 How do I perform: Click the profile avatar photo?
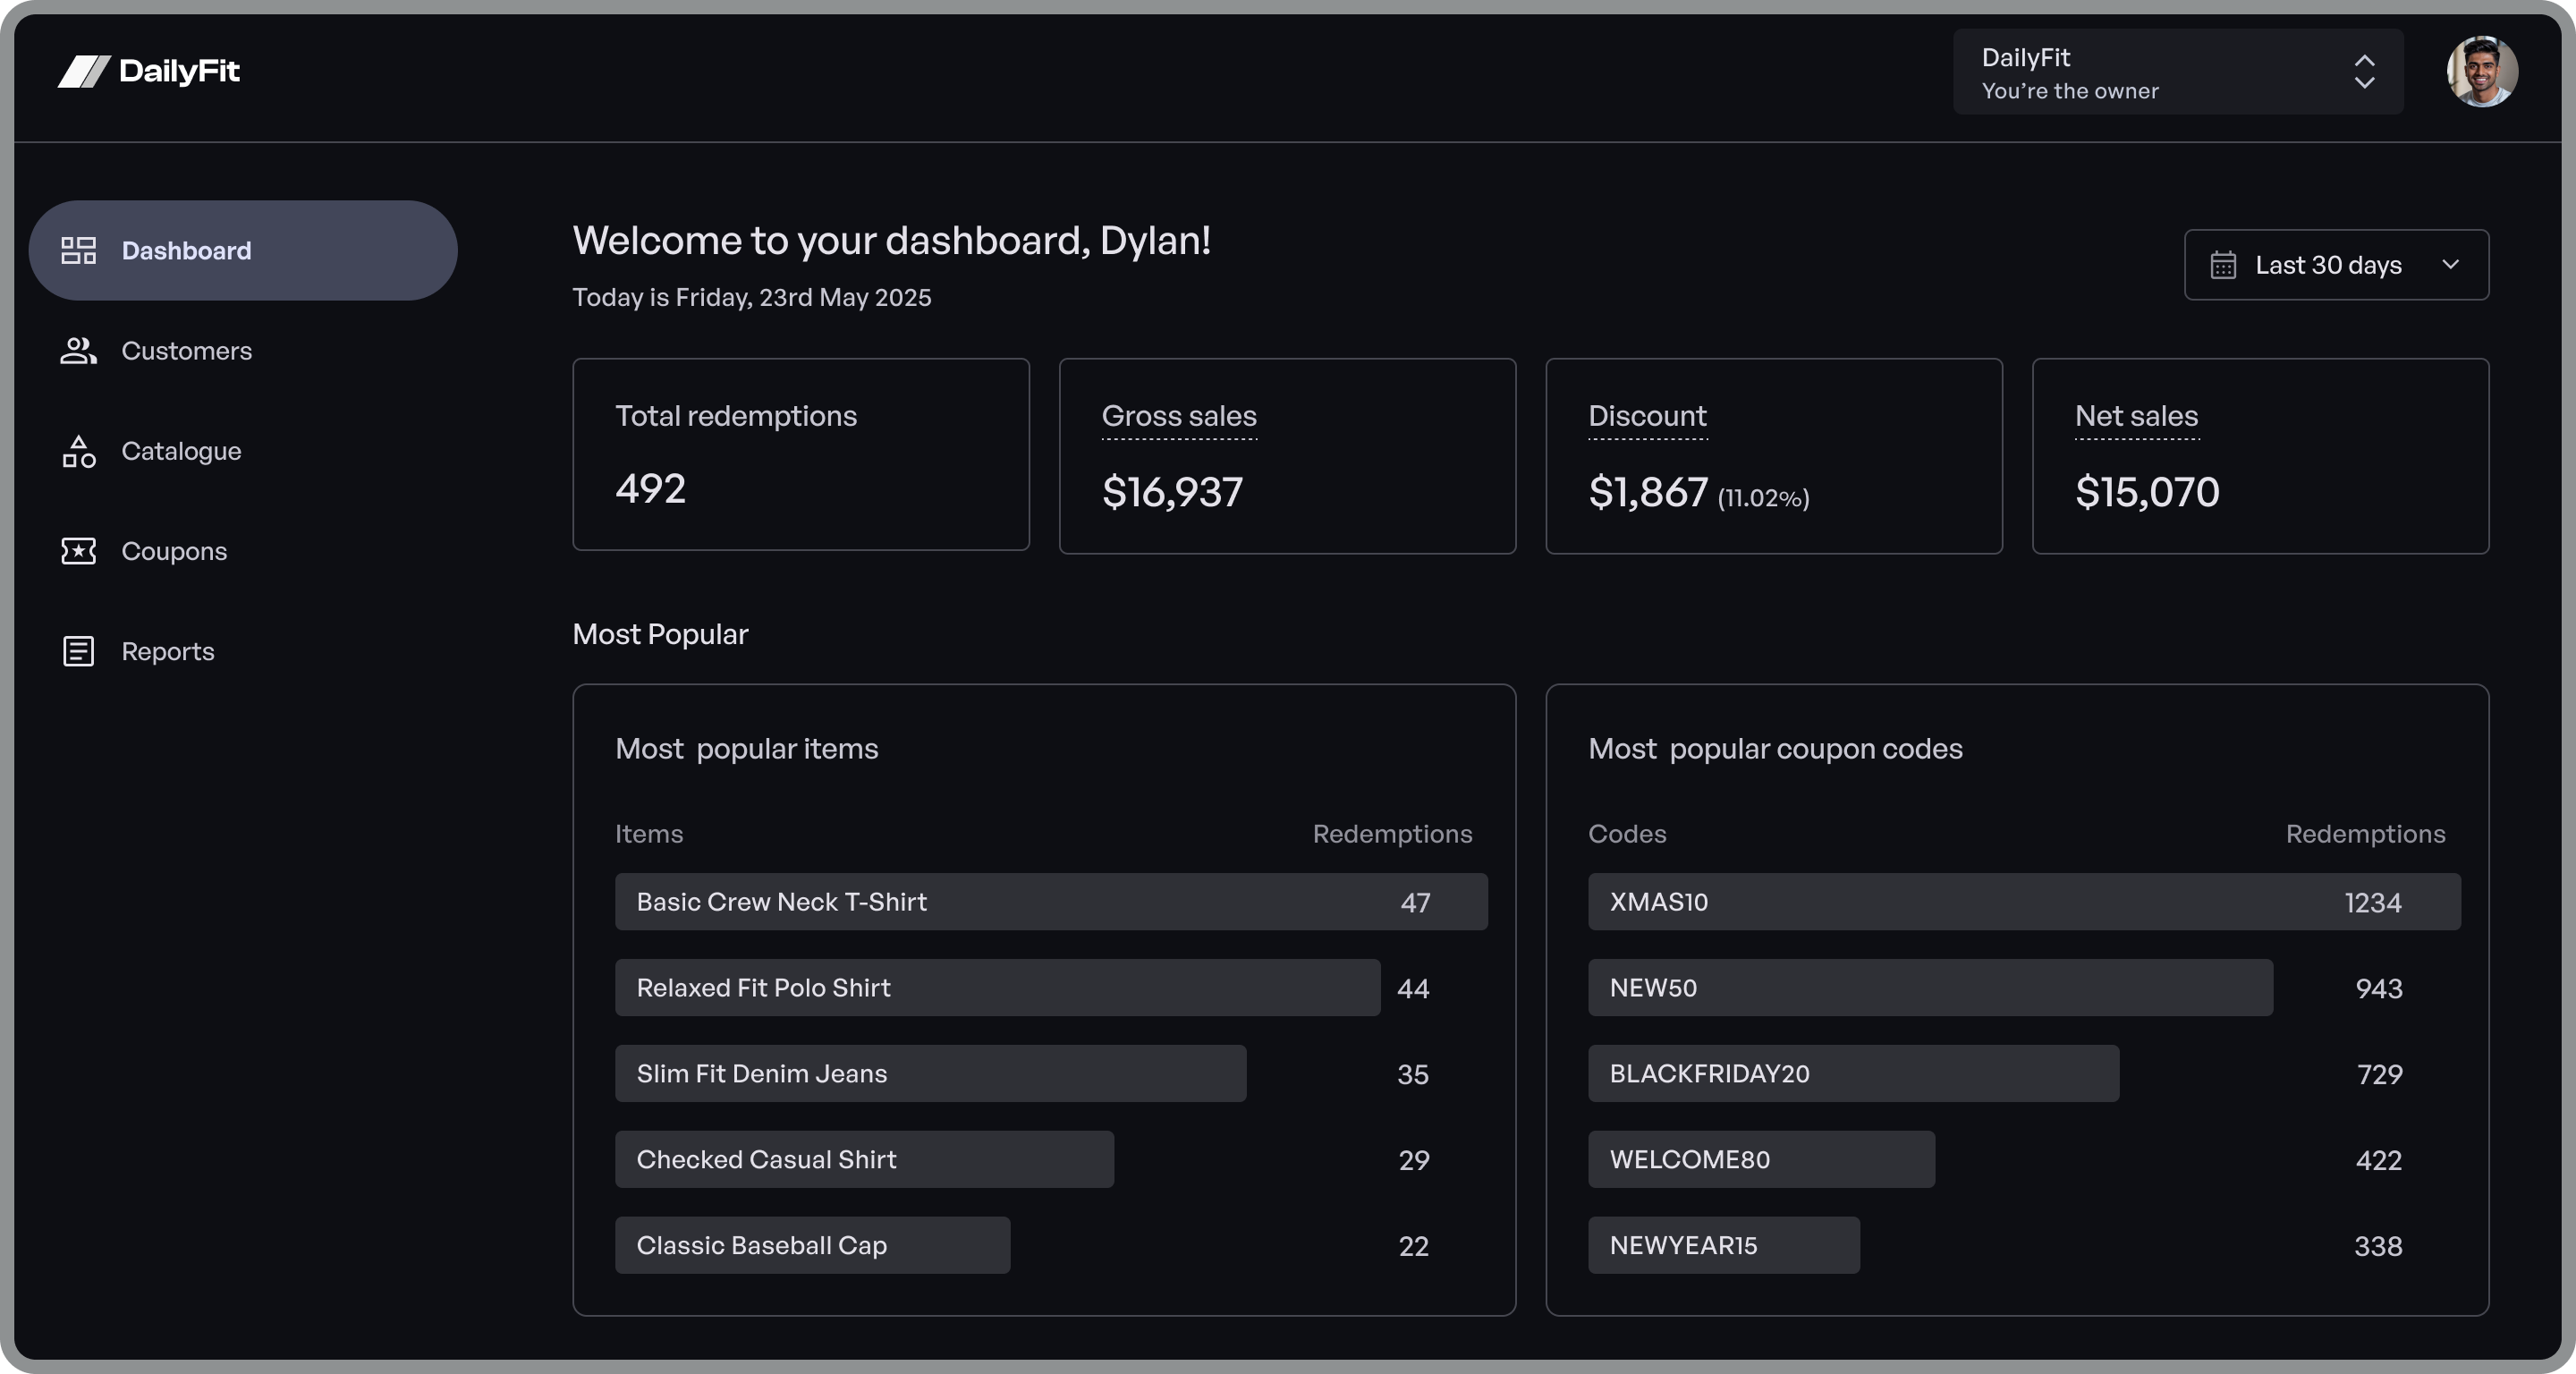(2483, 71)
